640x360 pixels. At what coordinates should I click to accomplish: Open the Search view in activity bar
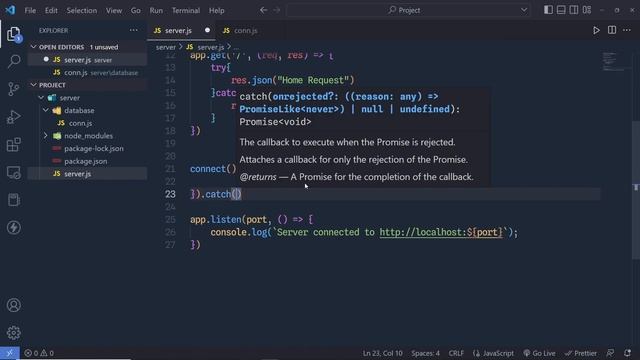coord(13,61)
